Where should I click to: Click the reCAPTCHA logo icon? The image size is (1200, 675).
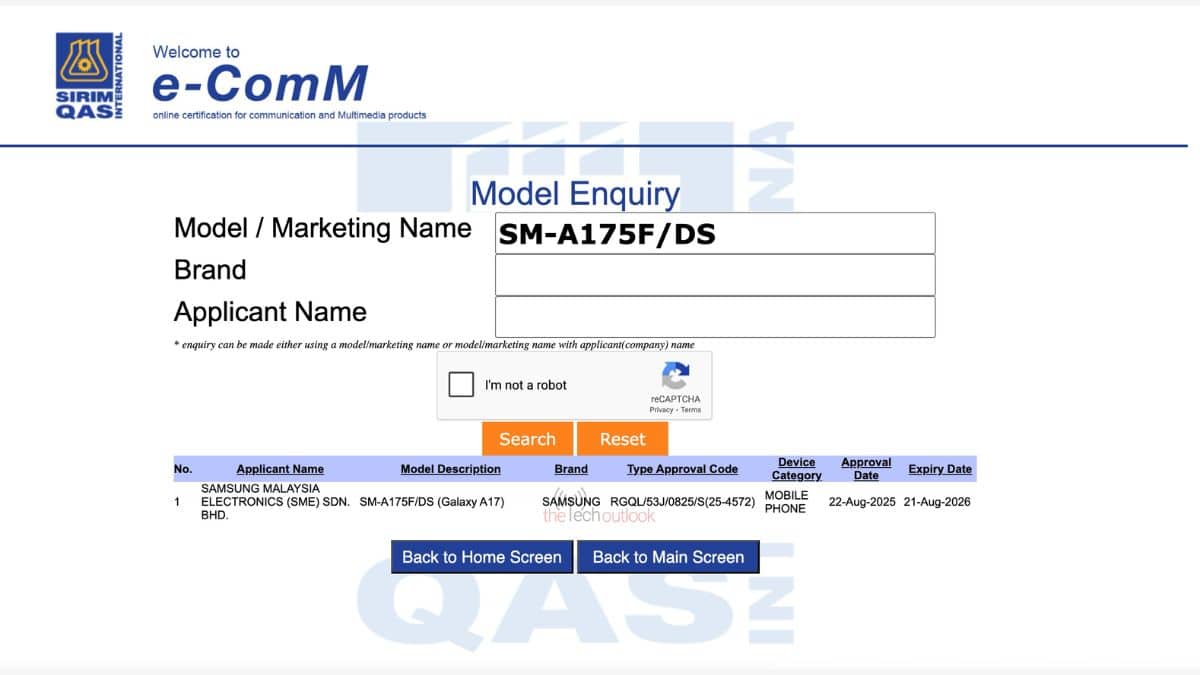pos(675,377)
